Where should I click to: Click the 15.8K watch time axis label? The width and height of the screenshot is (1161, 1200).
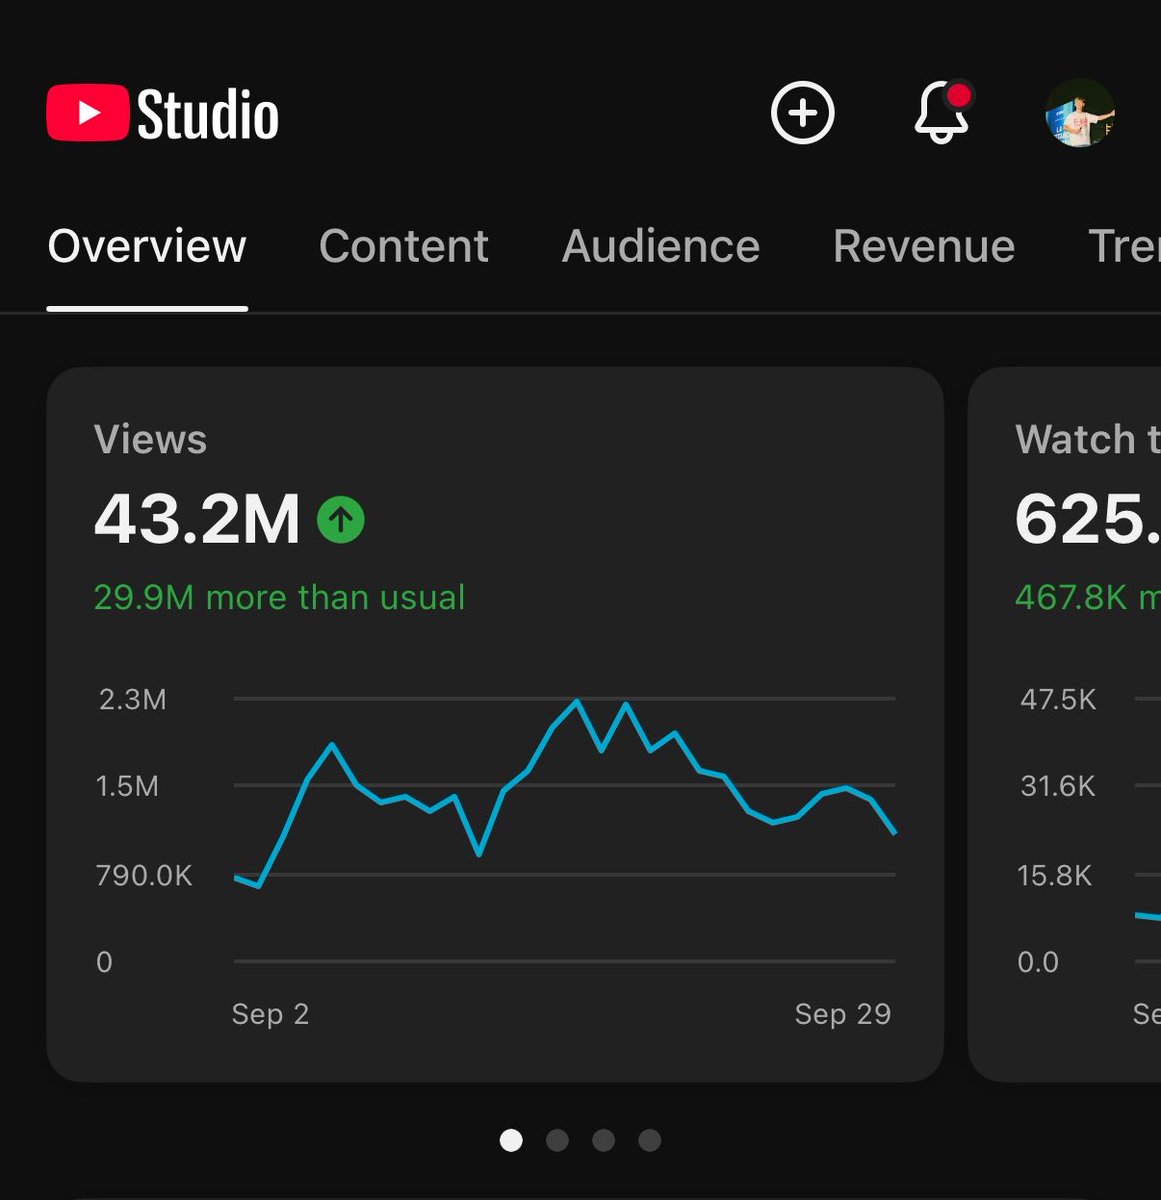coord(1055,876)
